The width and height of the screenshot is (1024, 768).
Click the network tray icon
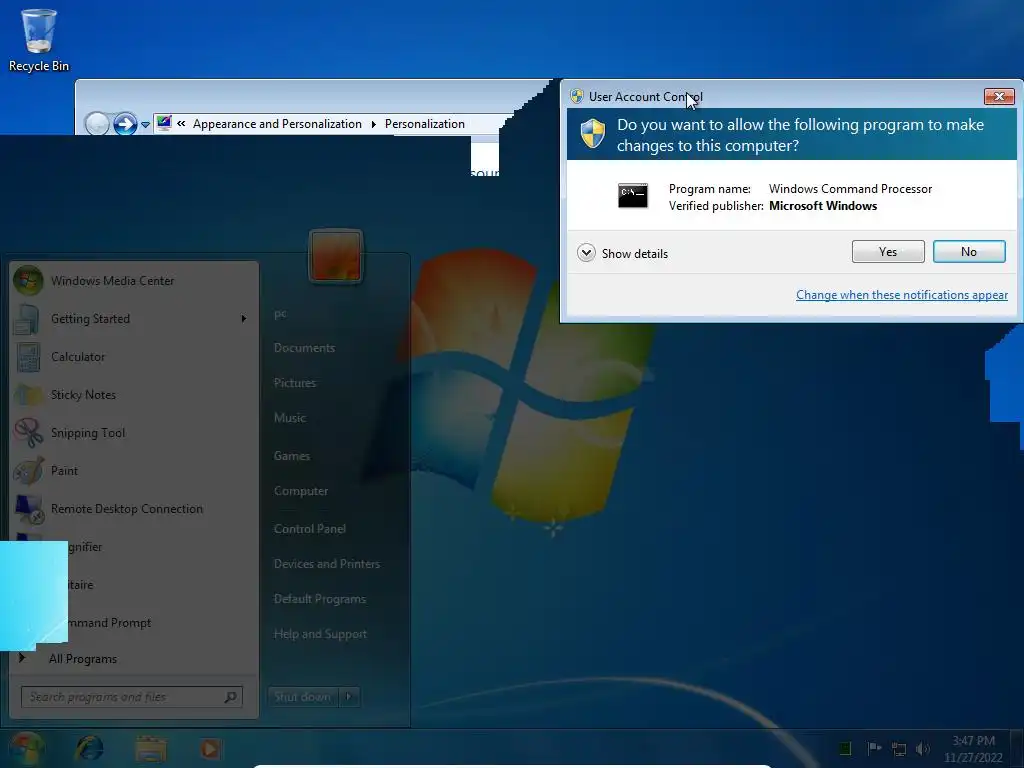tap(899, 748)
